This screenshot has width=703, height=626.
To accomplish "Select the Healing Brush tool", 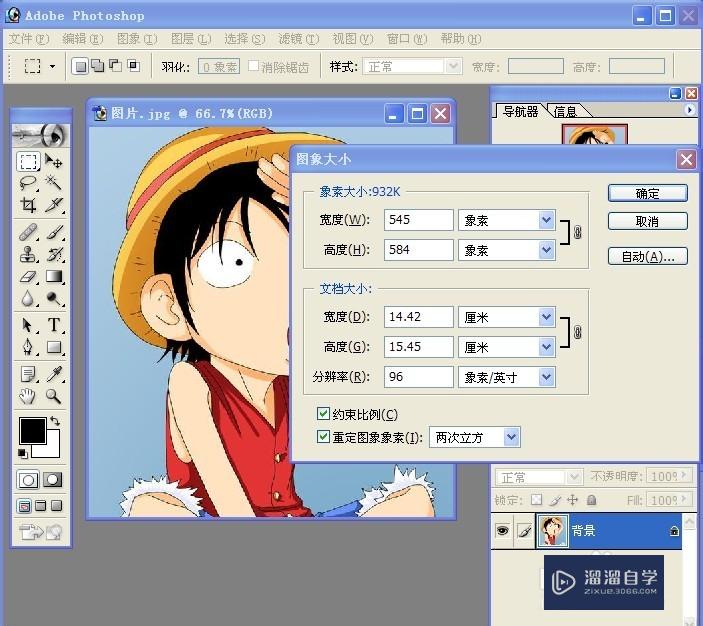I will (x=28, y=232).
